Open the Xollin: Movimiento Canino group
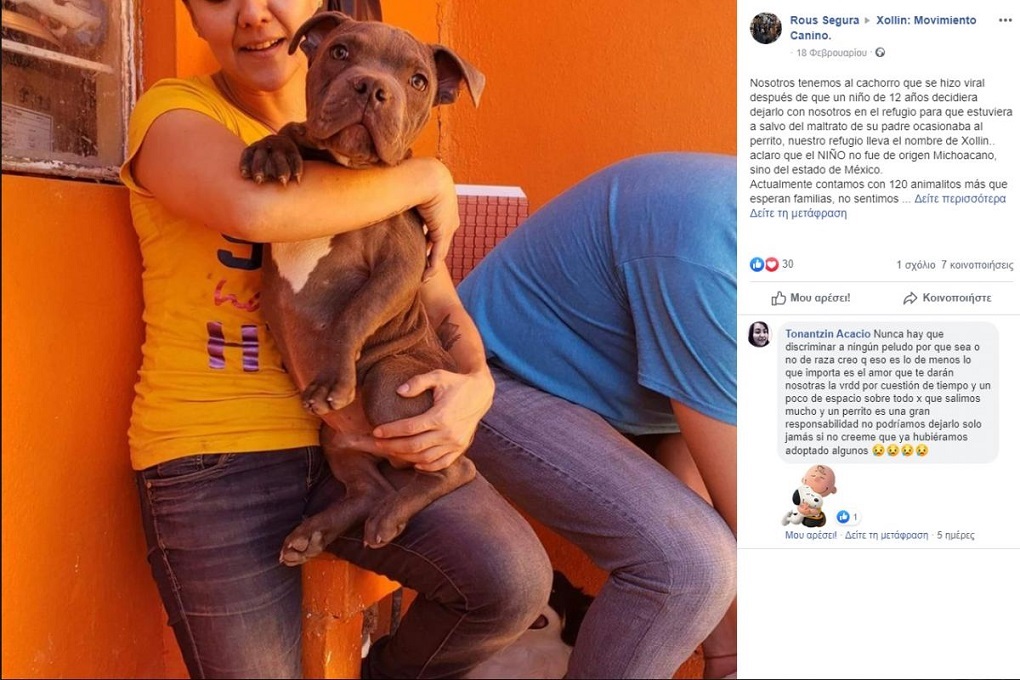The height and width of the screenshot is (680, 1020). click(x=883, y=28)
